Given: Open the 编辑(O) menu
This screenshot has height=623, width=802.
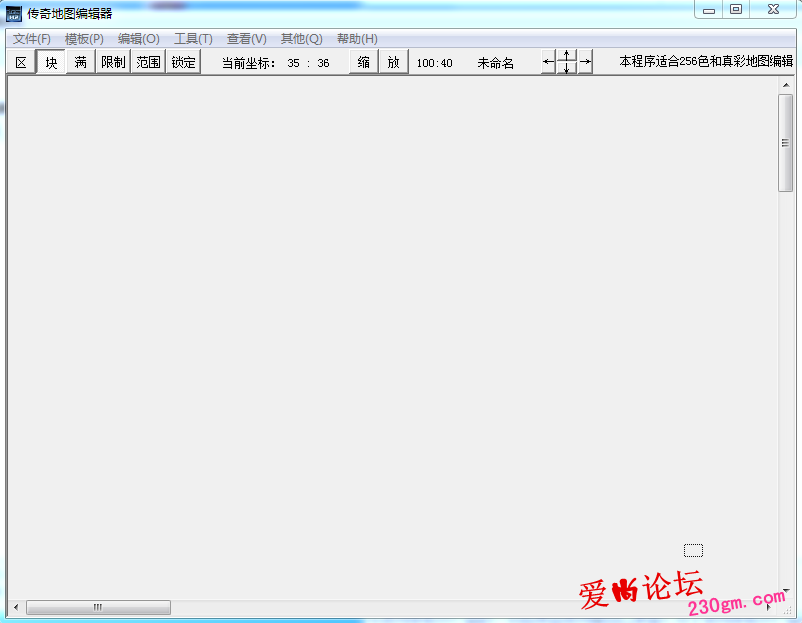Looking at the screenshot, I should pyautogui.click(x=139, y=39).
